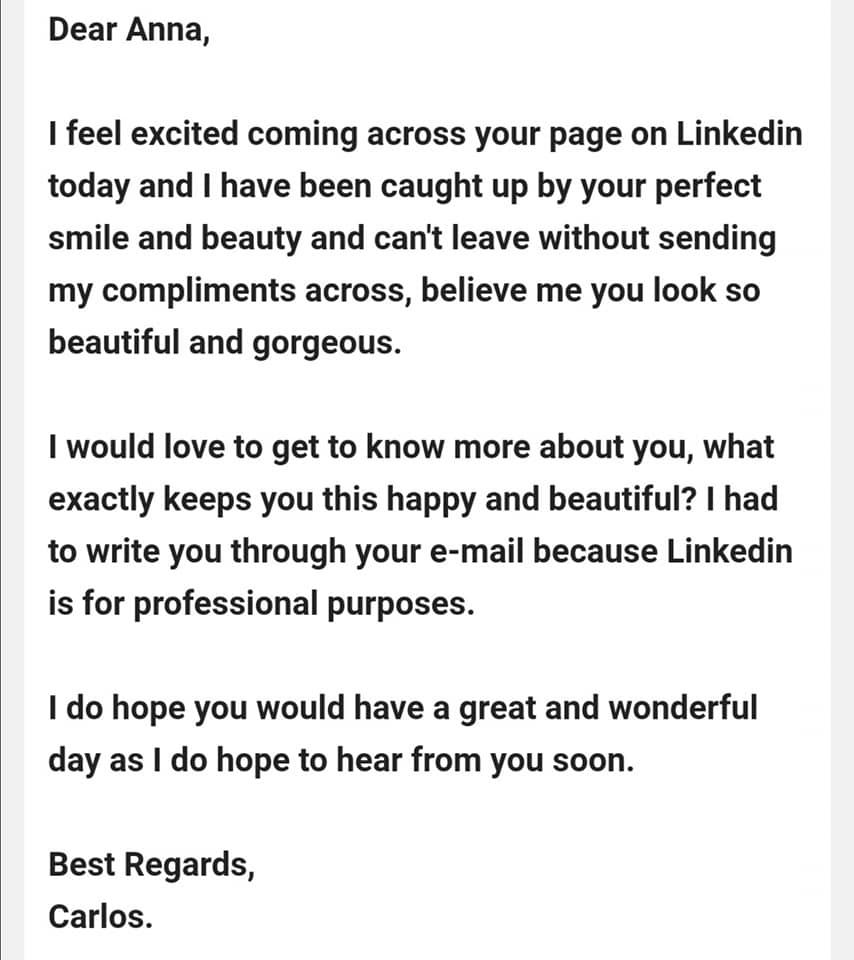This screenshot has width=854, height=960.
Task: Click the signature name "Carlos."
Action: (x=101, y=916)
